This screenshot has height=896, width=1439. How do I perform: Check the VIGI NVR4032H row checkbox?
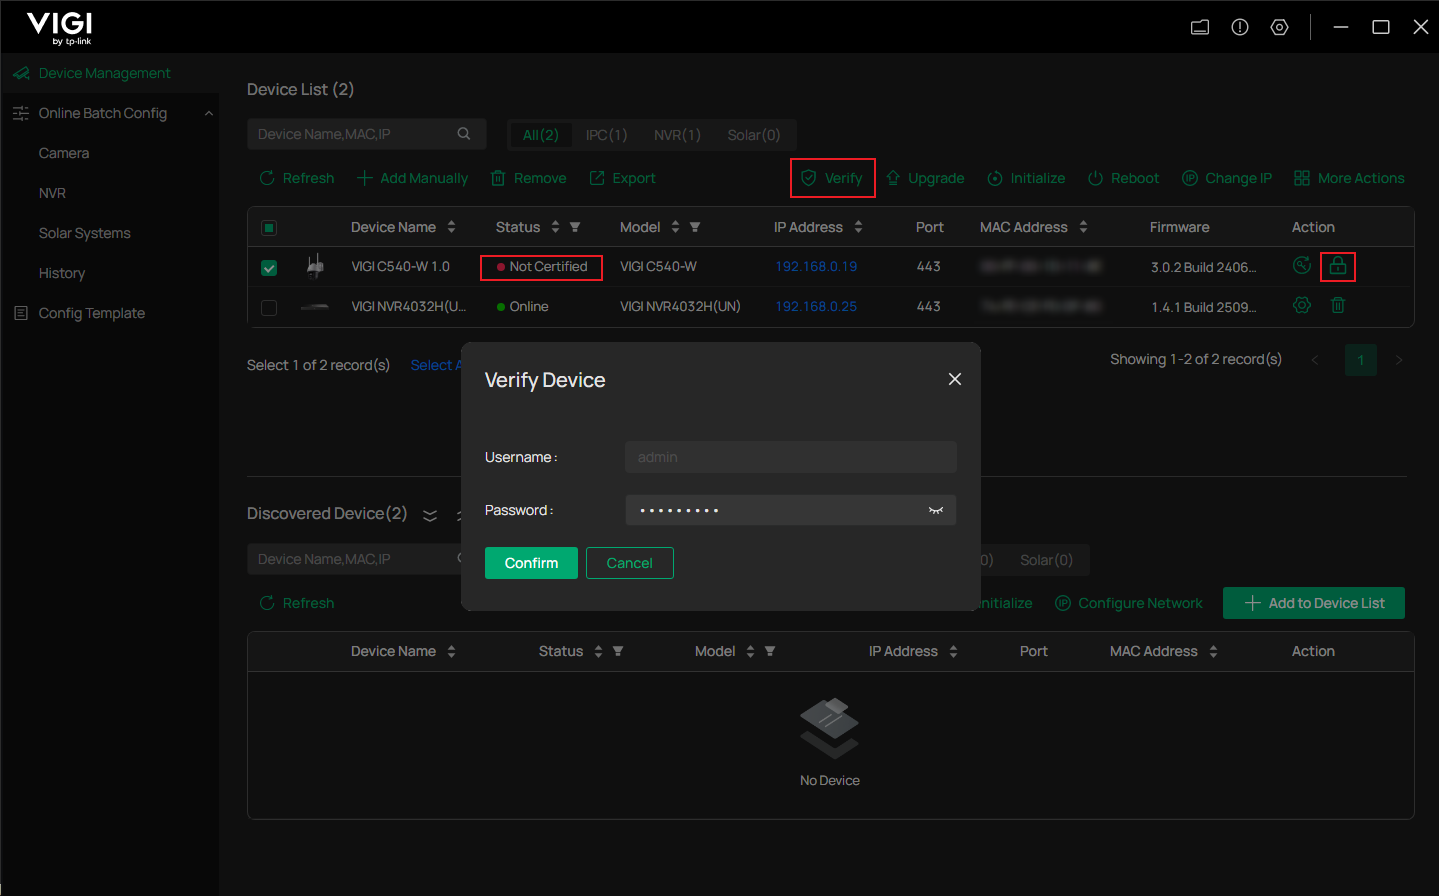coord(269,308)
